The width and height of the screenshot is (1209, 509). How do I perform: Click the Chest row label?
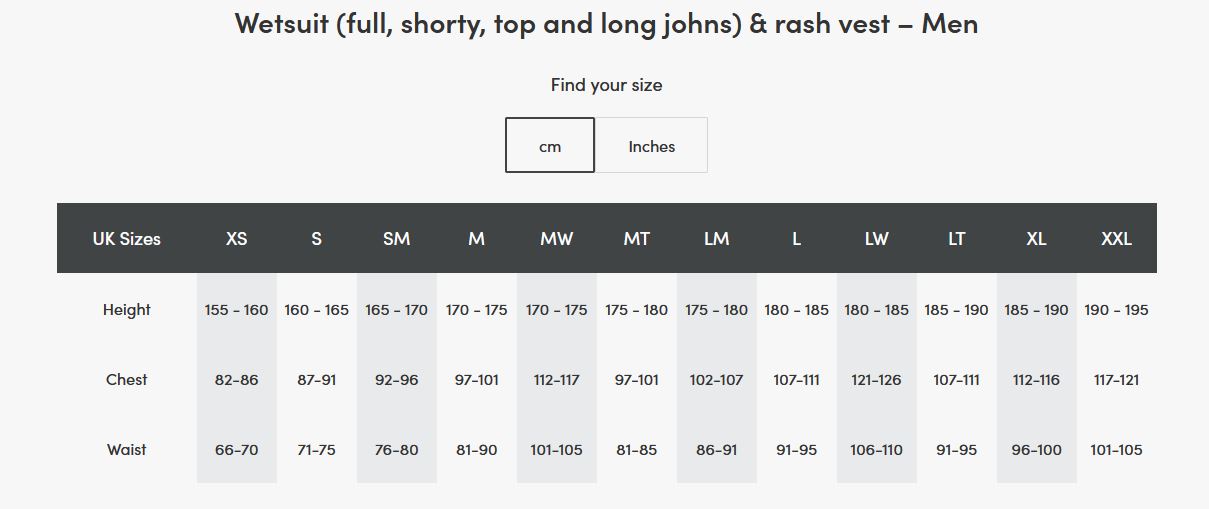point(126,380)
